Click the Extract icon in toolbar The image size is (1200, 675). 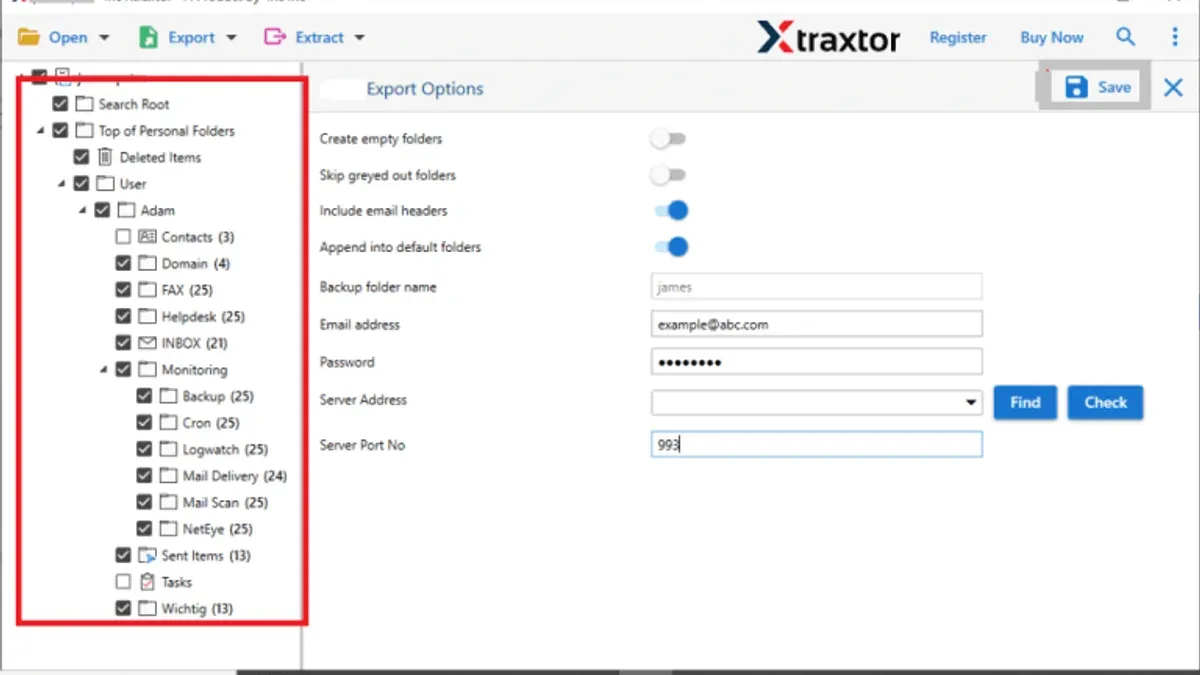[x=274, y=37]
